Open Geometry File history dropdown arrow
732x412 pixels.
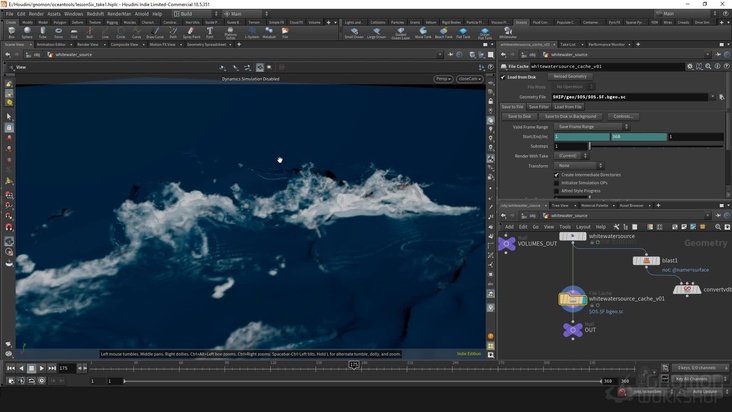(713, 97)
